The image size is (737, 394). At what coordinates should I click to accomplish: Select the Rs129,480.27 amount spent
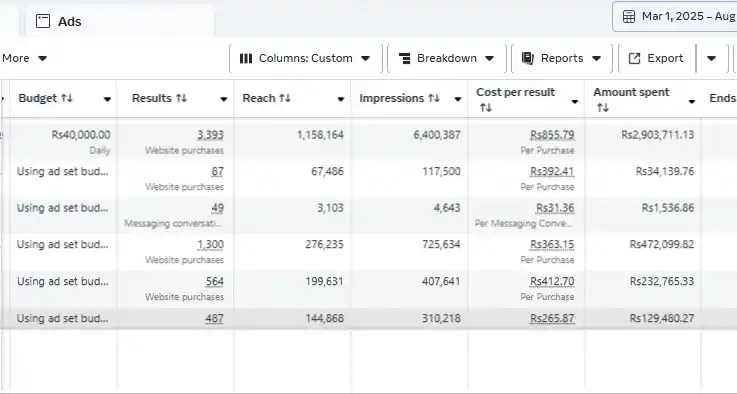(x=662, y=318)
